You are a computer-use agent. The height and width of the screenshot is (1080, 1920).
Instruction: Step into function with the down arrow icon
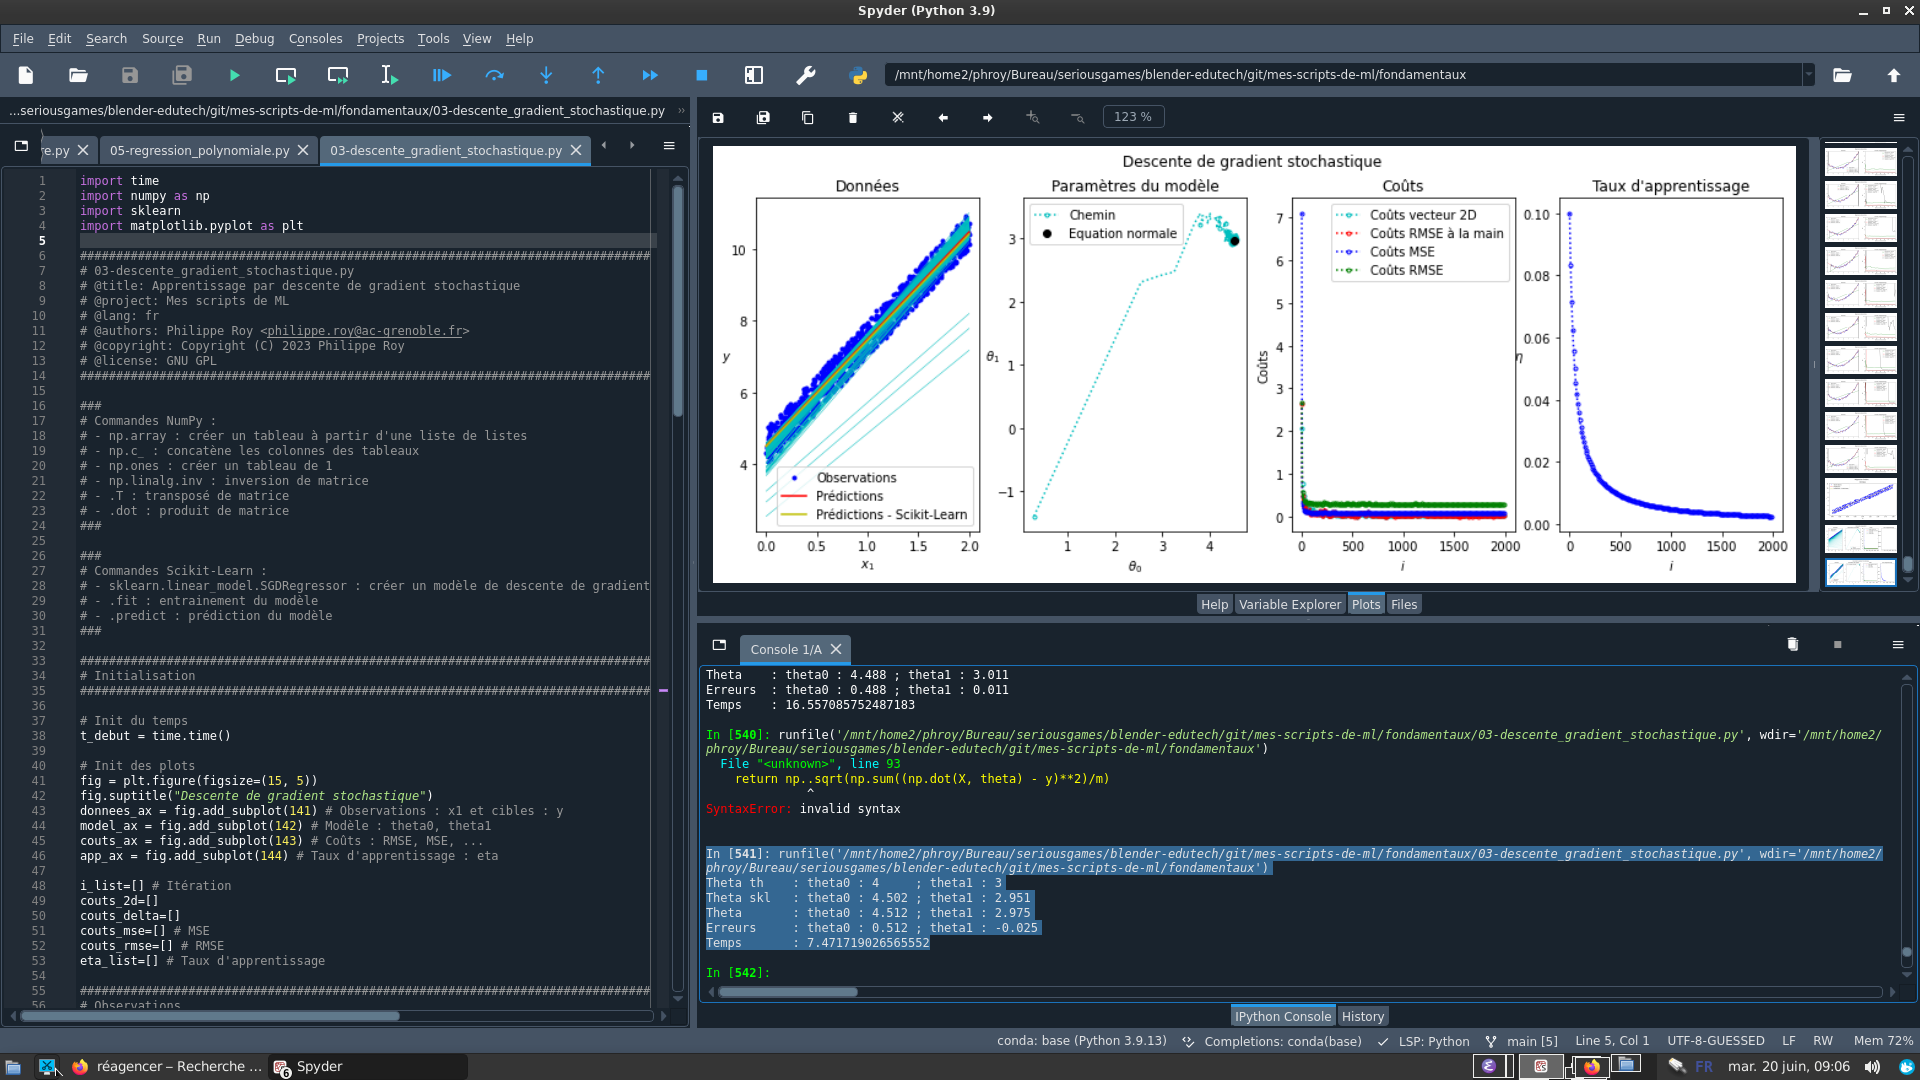click(x=546, y=75)
